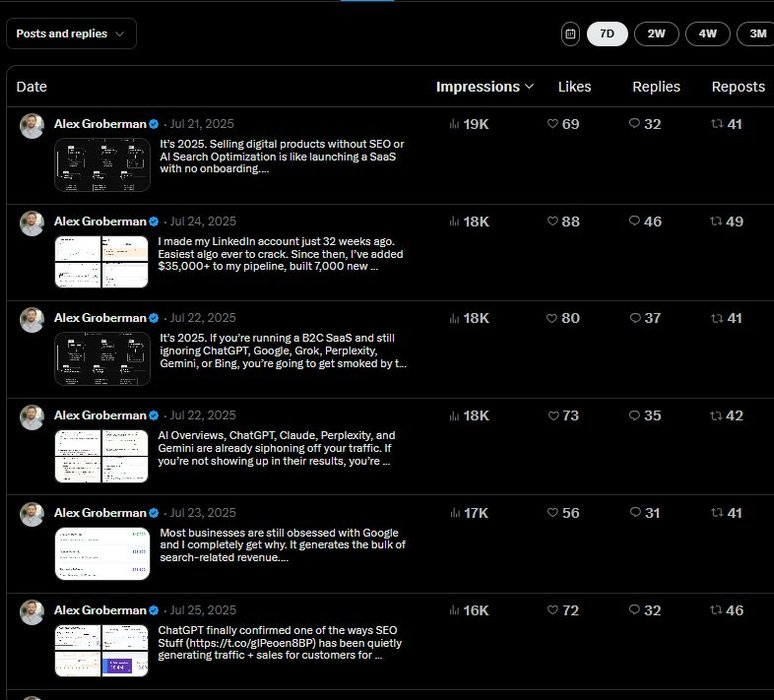Click repost icon showing 49 reposts
This screenshot has height=700, width=774.
(x=716, y=222)
